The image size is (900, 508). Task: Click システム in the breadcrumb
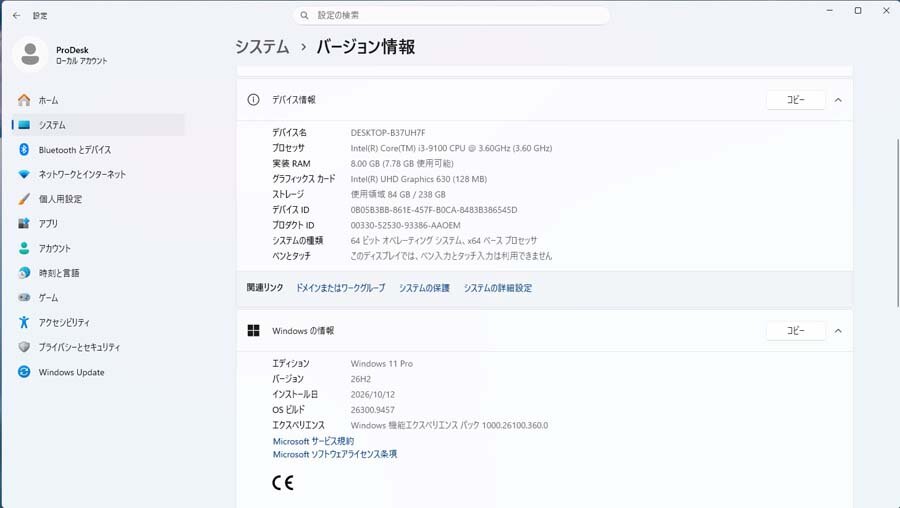point(262,46)
